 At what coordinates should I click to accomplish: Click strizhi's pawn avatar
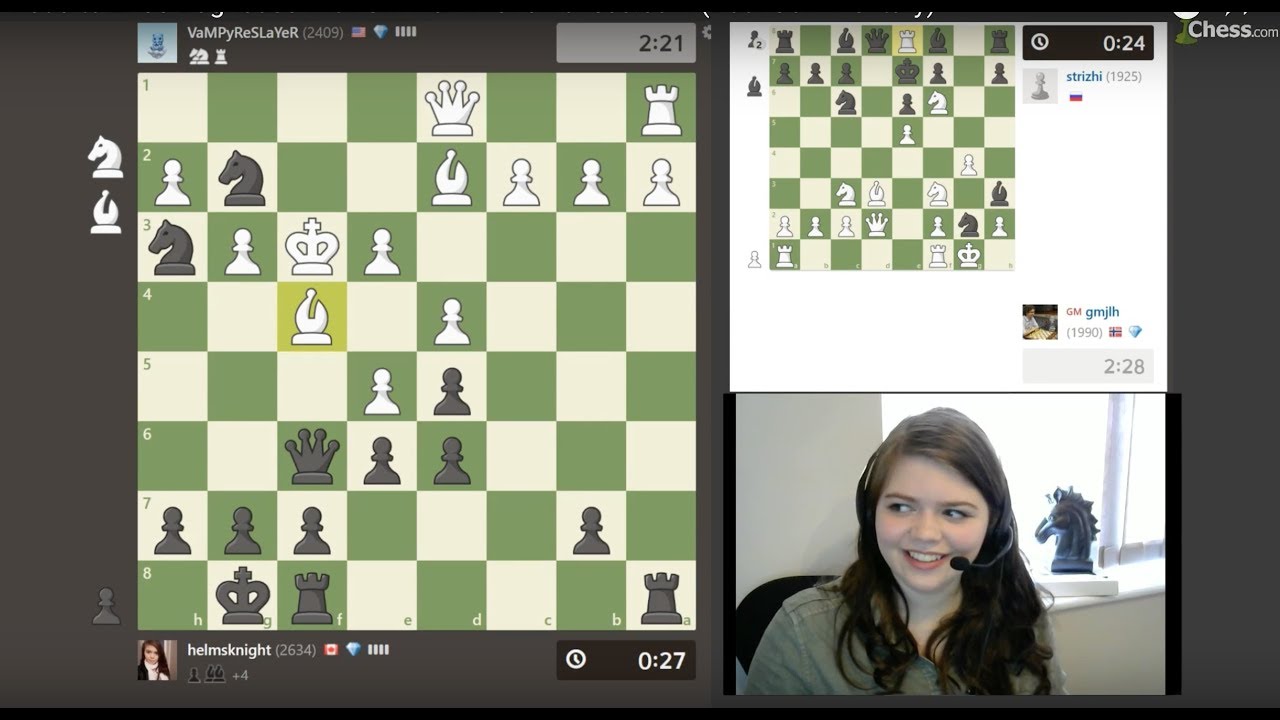[x=1040, y=86]
